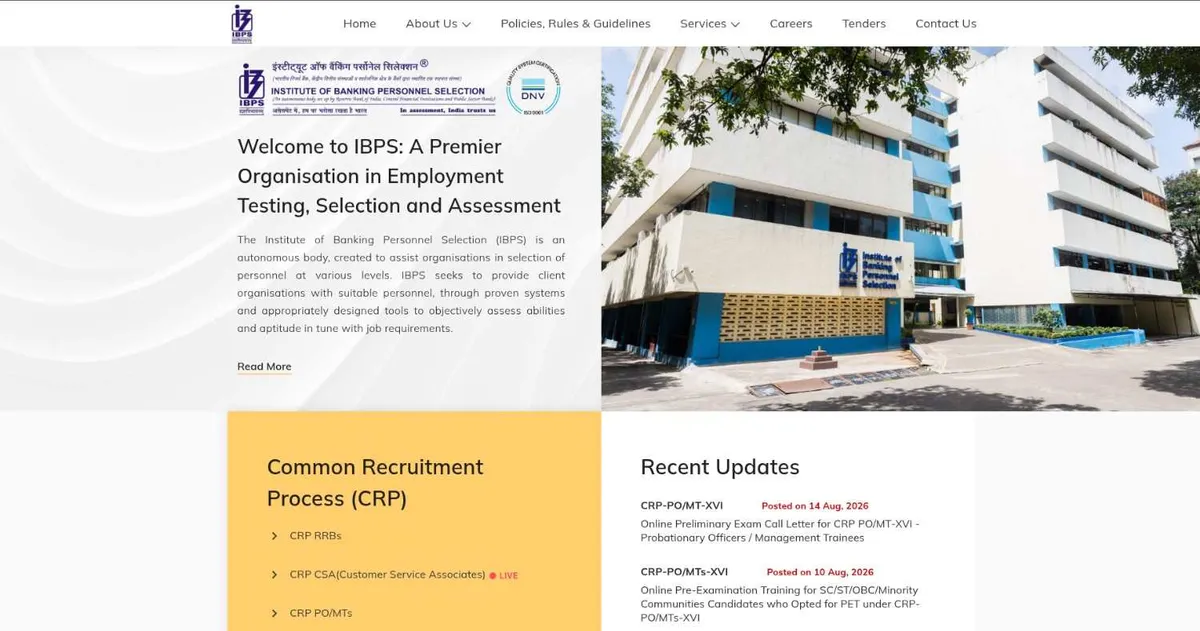This screenshot has height=631, width=1200.
Task: Open the Contact Us page
Action: click(x=946, y=23)
